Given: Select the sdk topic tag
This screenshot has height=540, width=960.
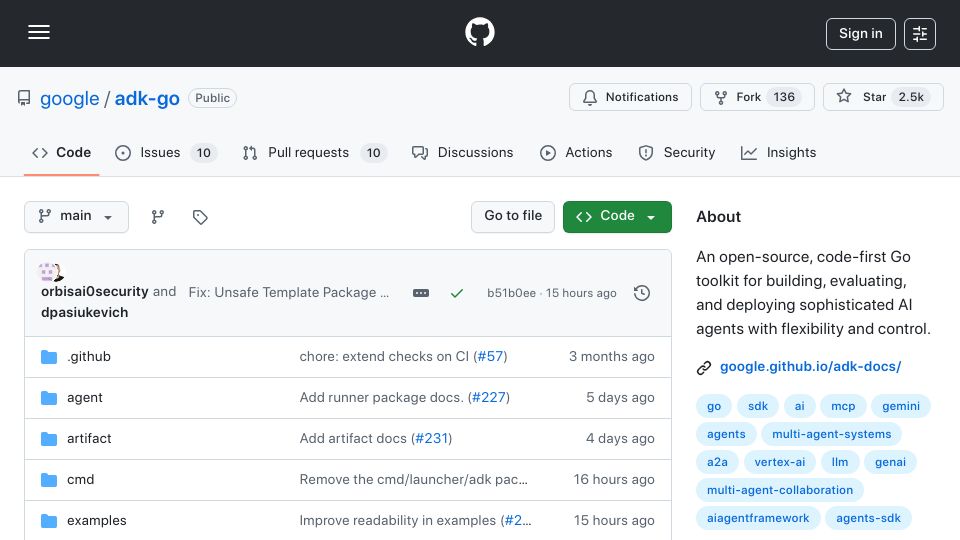Looking at the screenshot, I should (757, 406).
